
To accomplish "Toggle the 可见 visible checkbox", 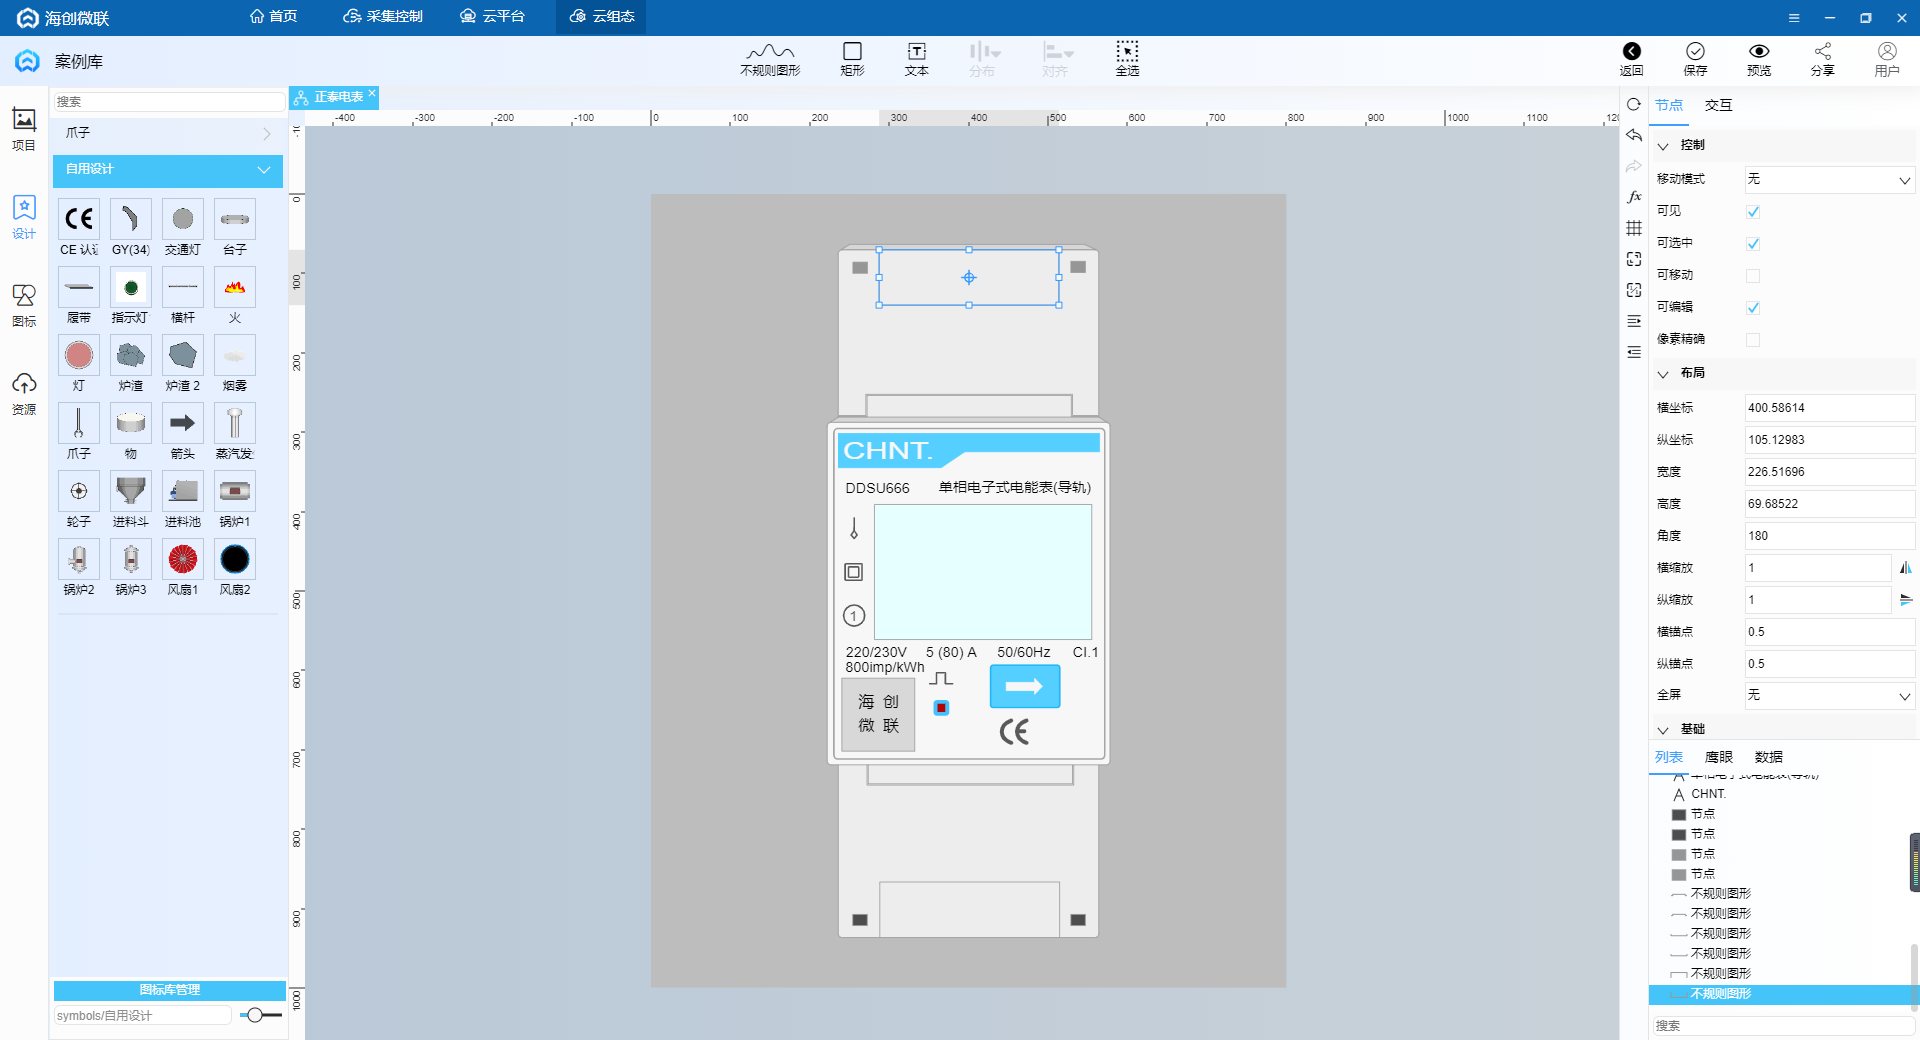I will (1753, 211).
